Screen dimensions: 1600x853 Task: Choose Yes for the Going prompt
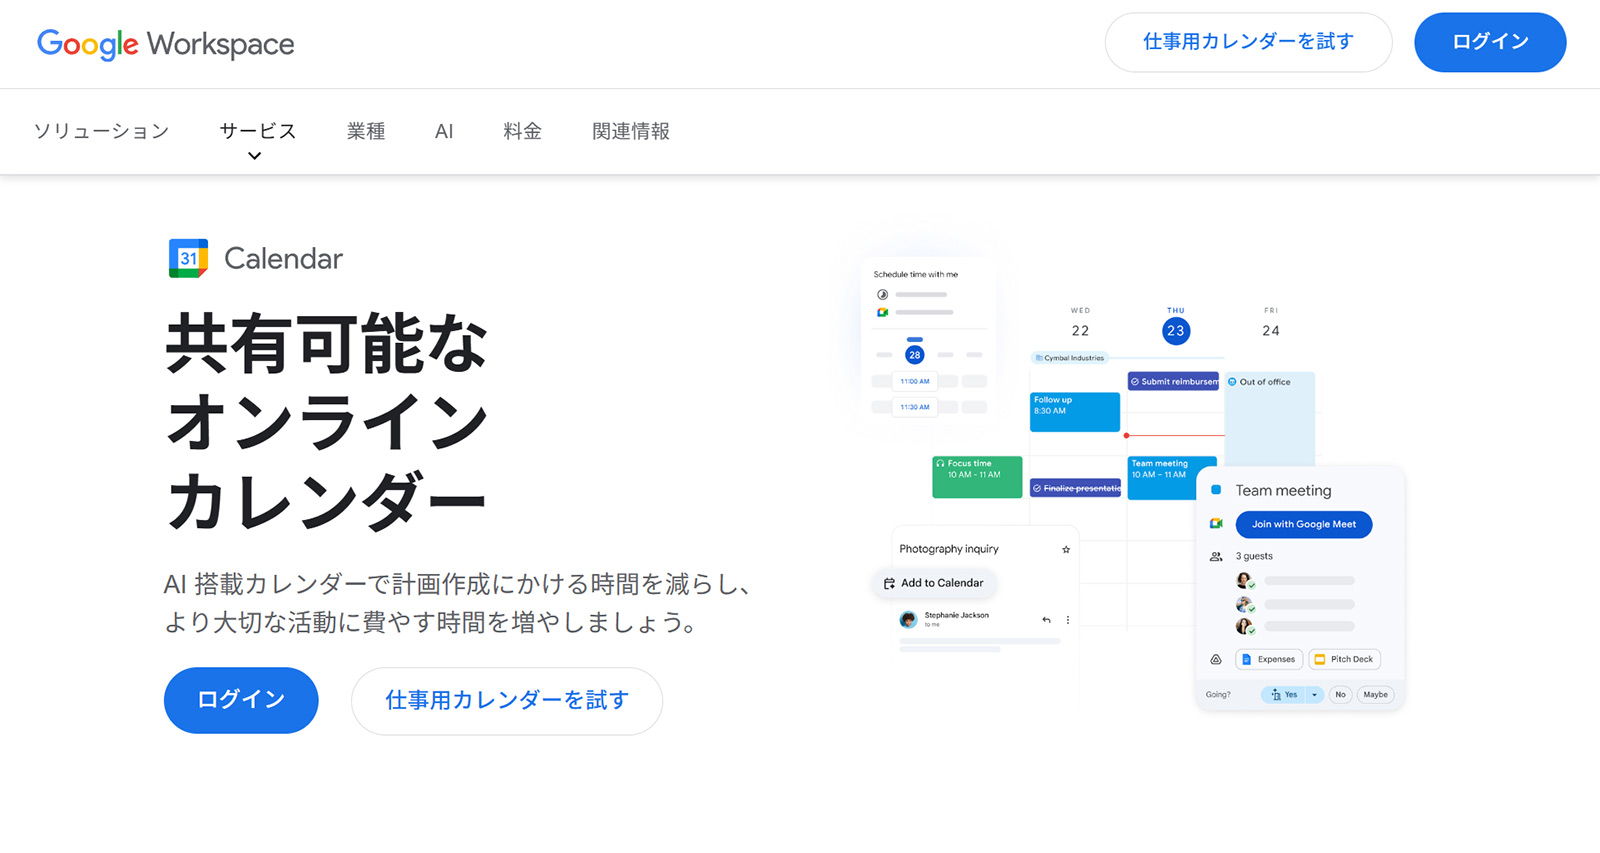(1284, 695)
